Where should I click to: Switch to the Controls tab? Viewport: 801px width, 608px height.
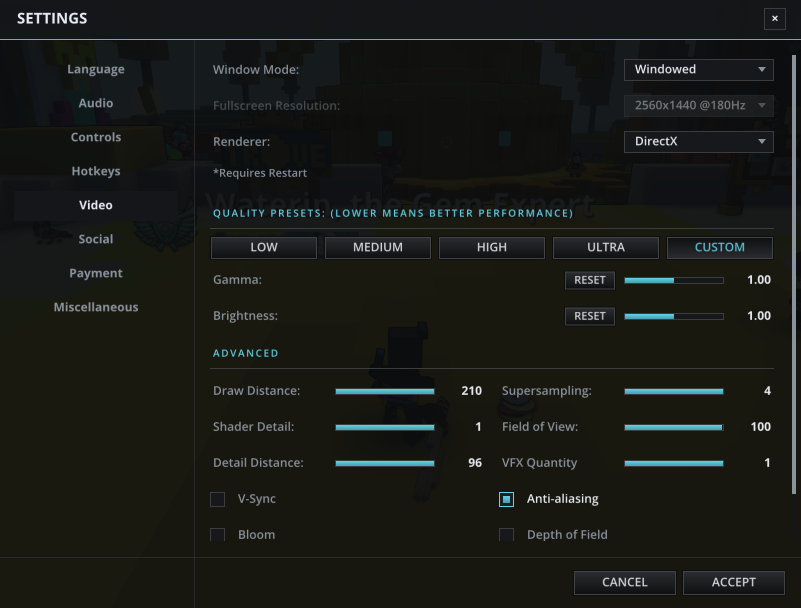[x=96, y=137]
